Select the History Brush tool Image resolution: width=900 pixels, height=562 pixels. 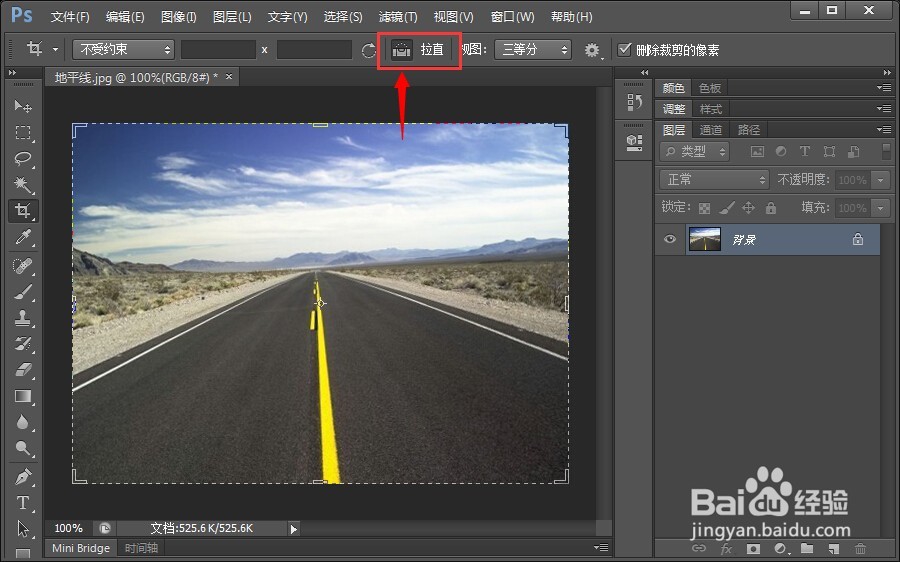coord(23,344)
